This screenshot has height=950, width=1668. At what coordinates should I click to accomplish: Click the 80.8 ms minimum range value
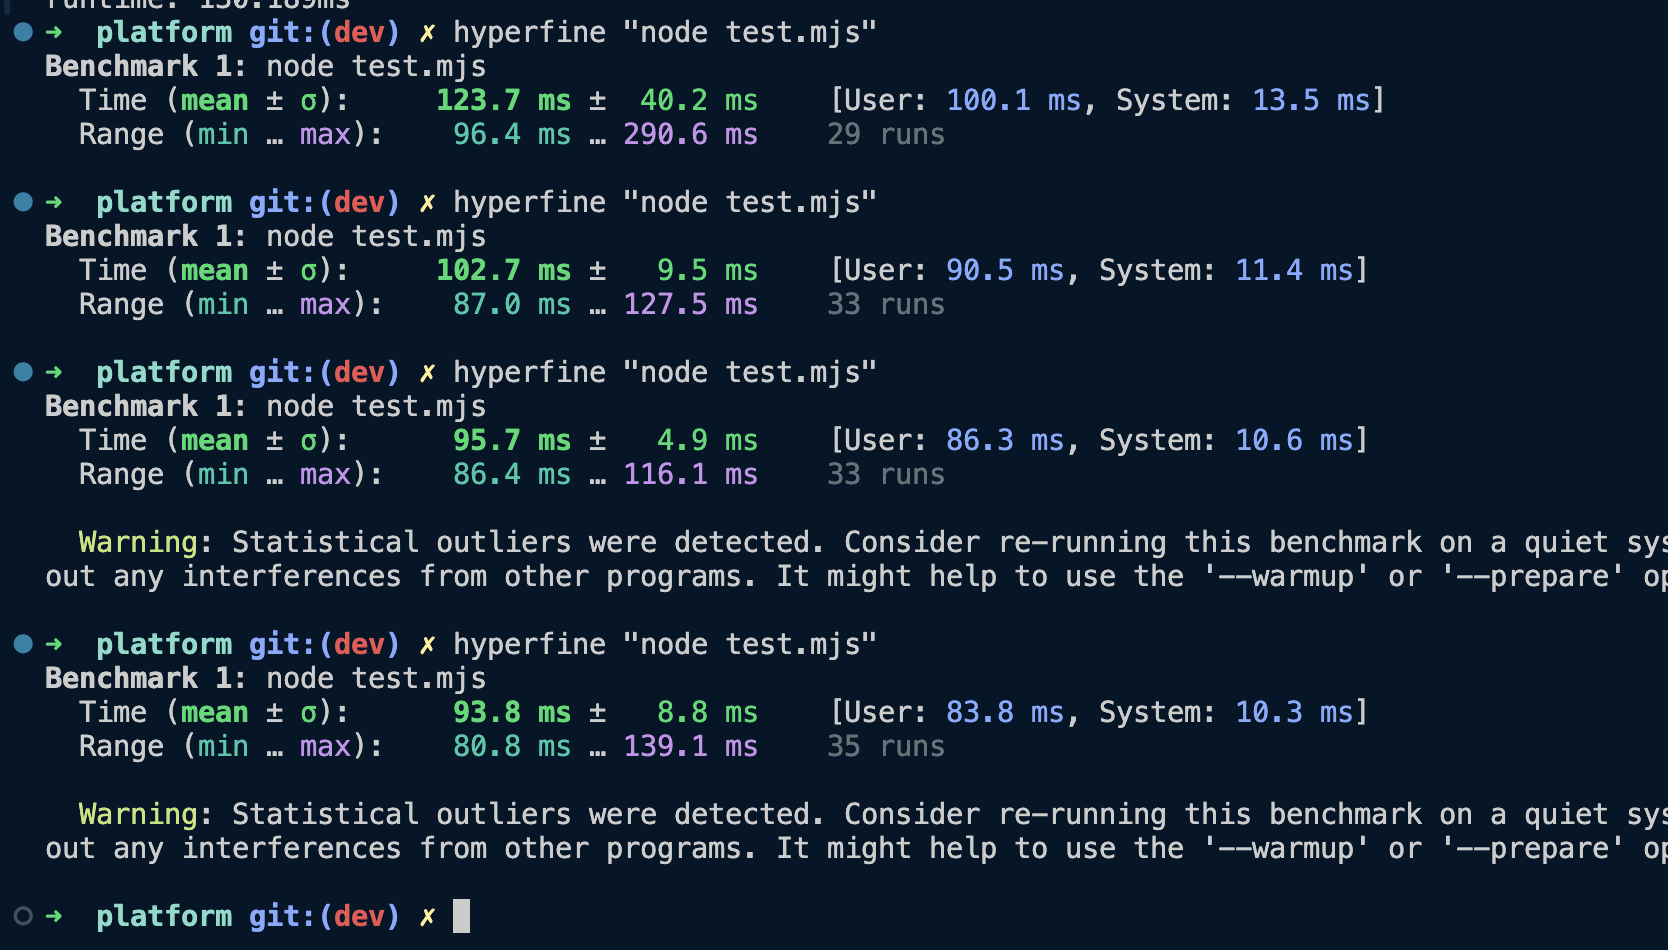point(511,747)
